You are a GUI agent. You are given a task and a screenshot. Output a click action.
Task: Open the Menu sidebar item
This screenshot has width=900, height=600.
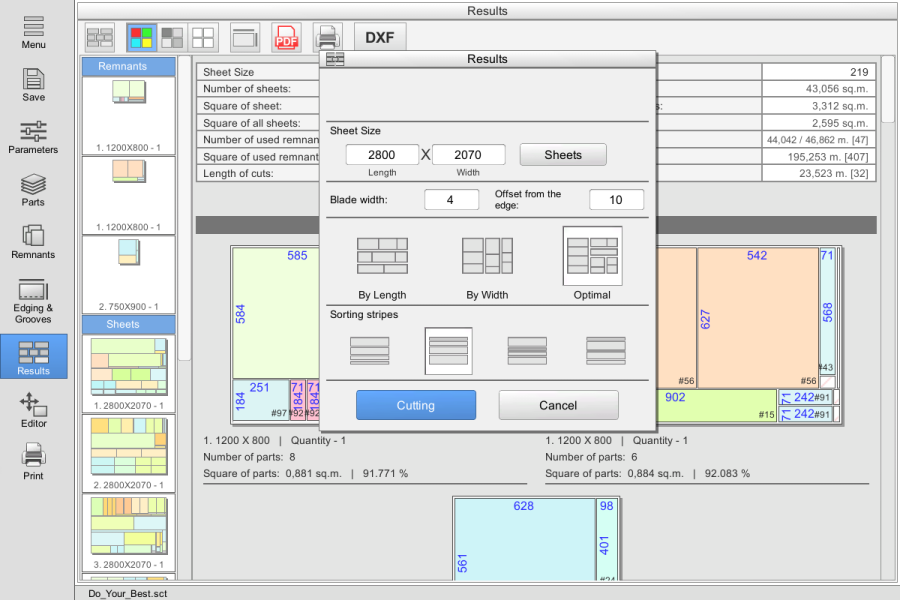coord(33,32)
